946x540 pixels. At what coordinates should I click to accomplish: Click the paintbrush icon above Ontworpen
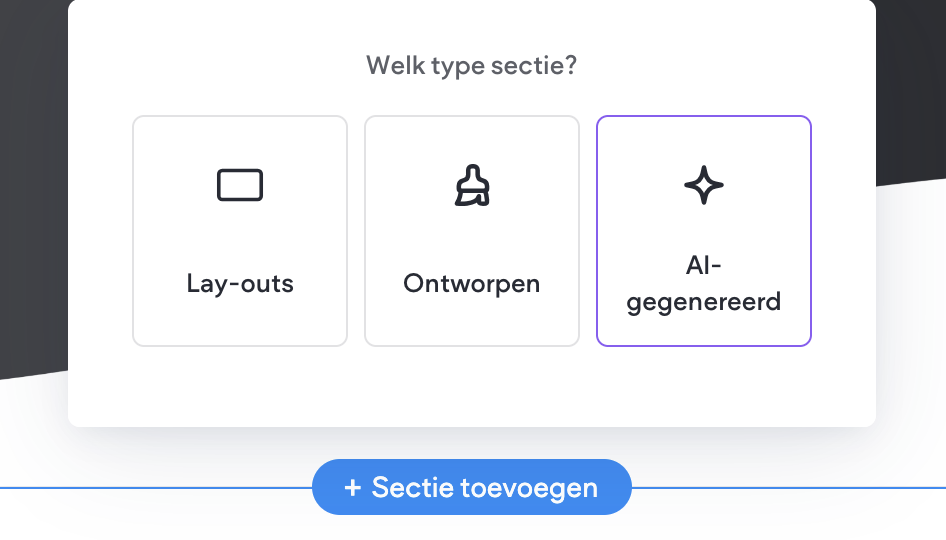pos(472,186)
